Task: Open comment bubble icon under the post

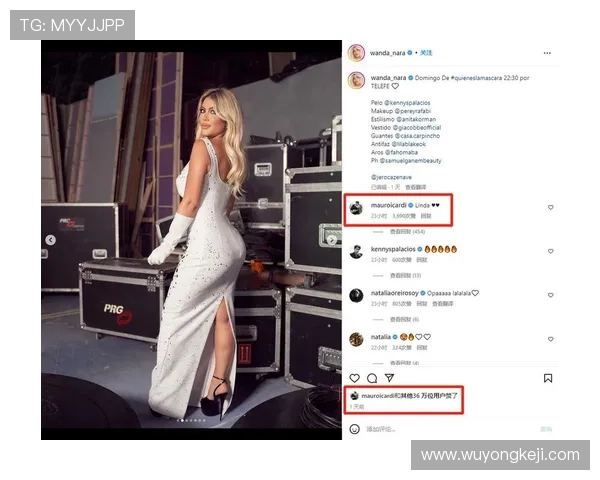Action: (372, 378)
